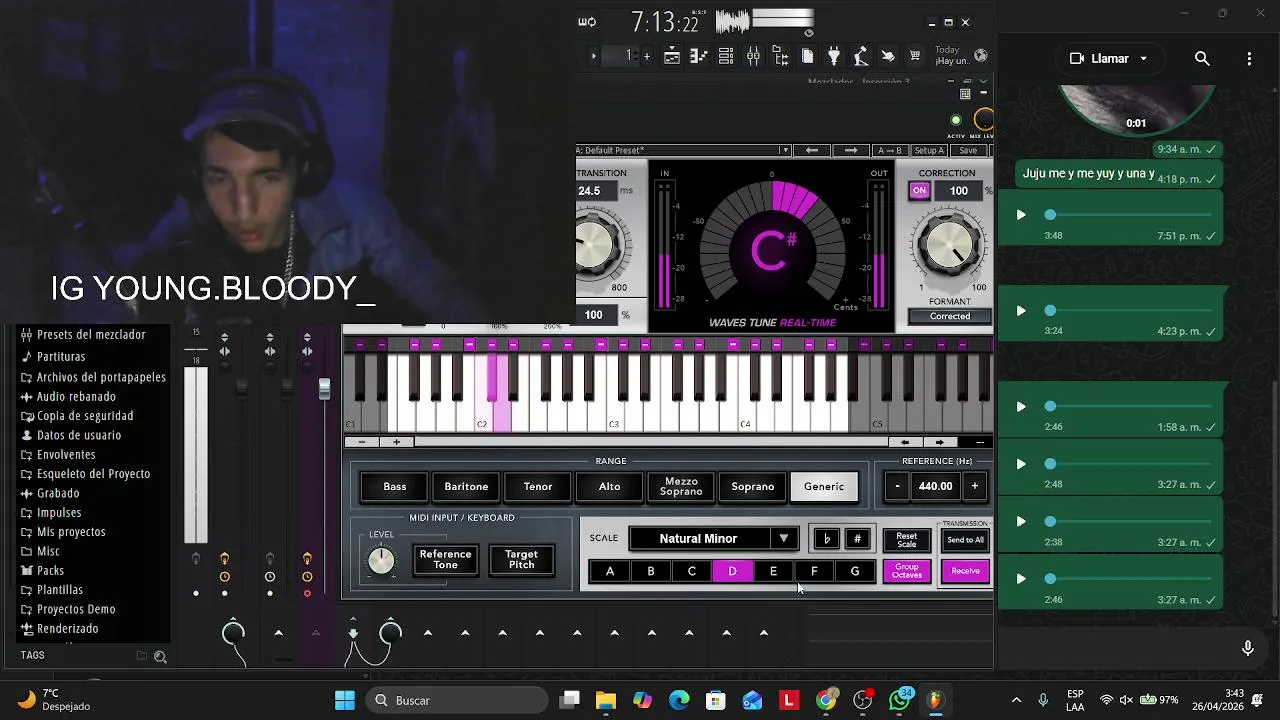
Task: Open the Default Preset dropdown arrow
Action: click(785, 150)
